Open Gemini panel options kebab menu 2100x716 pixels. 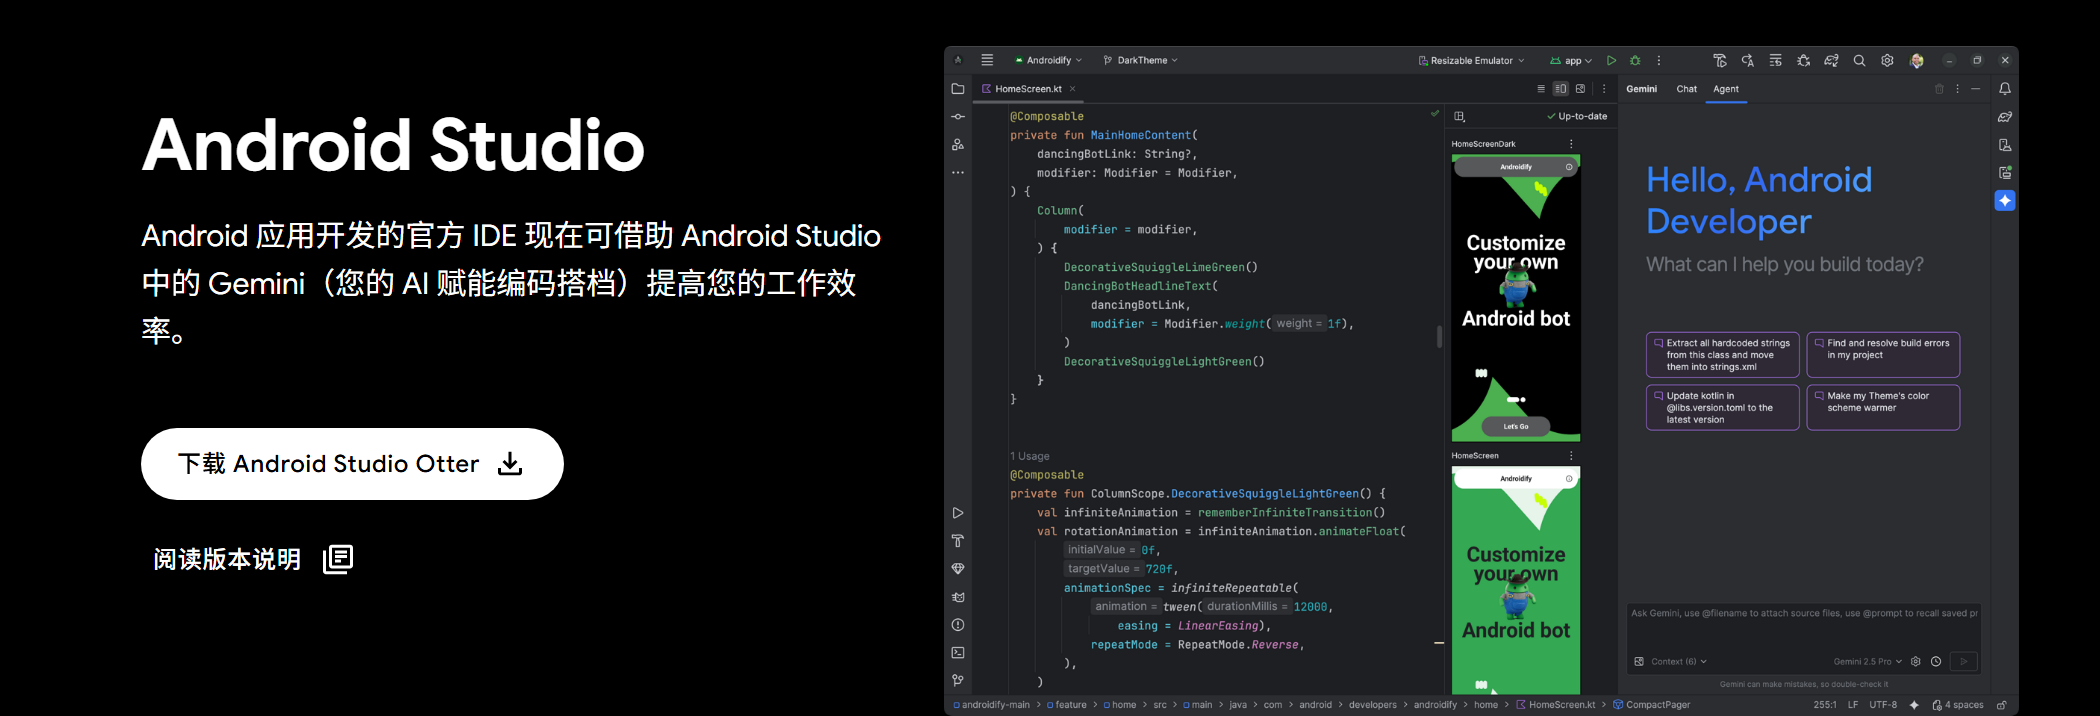pyautogui.click(x=1957, y=89)
